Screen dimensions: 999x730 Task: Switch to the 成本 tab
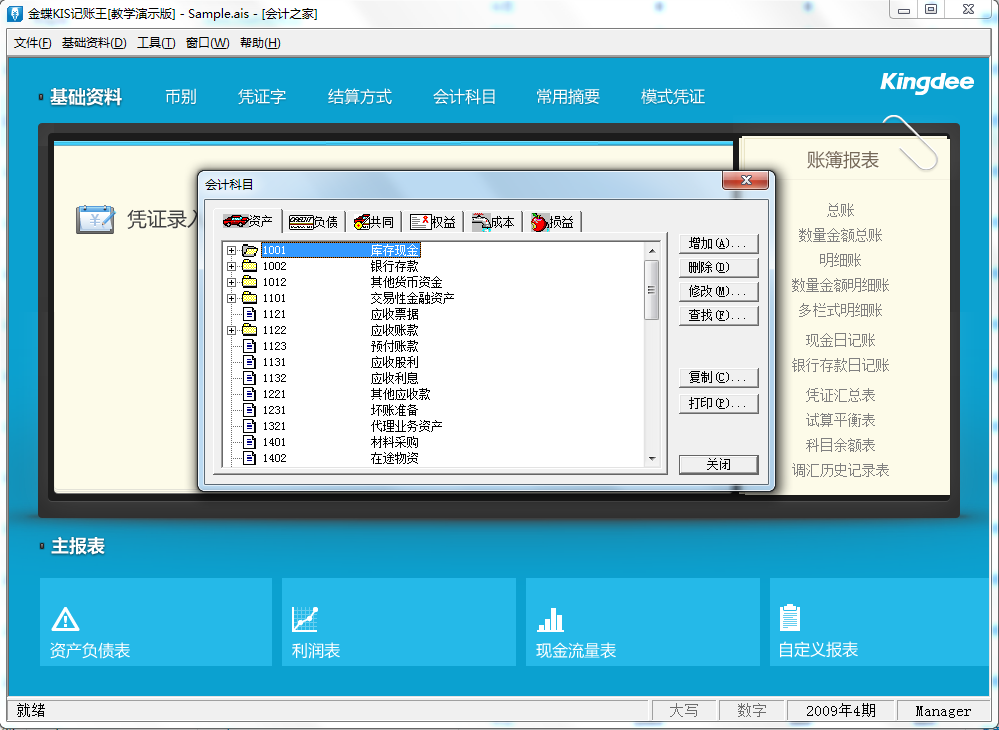(x=493, y=222)
